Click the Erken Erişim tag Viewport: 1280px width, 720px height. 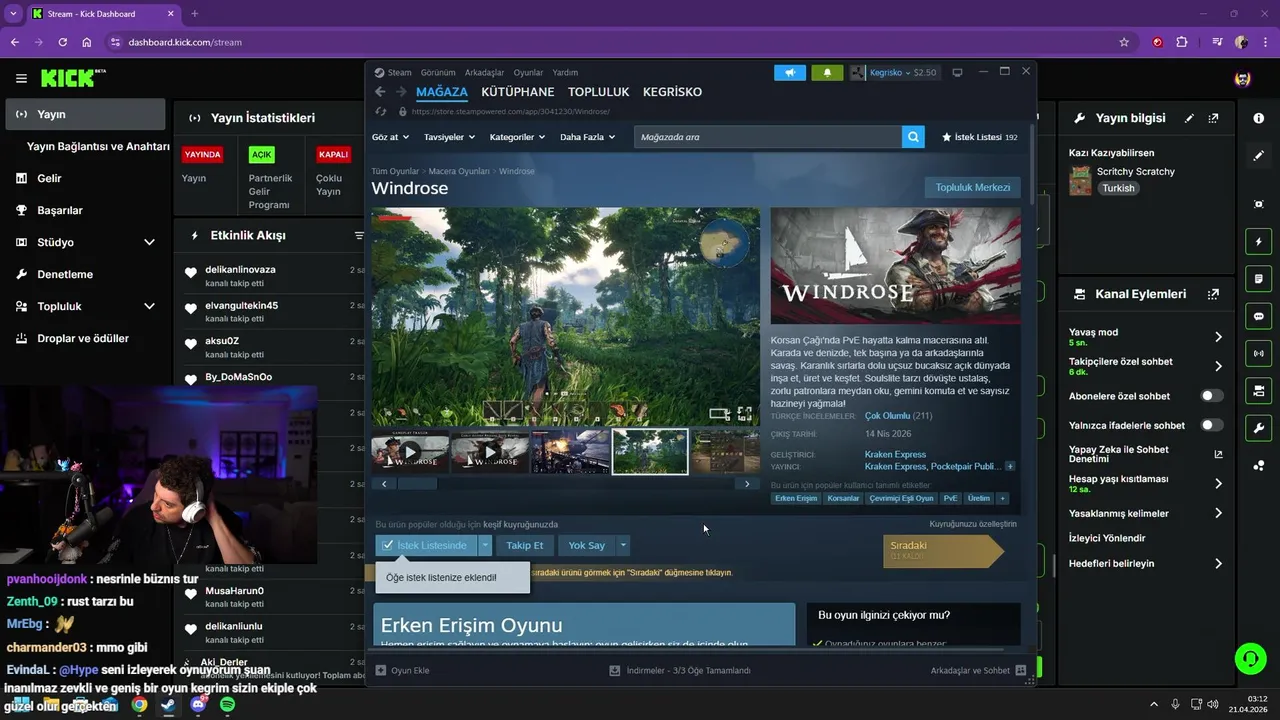click(796, 498)
